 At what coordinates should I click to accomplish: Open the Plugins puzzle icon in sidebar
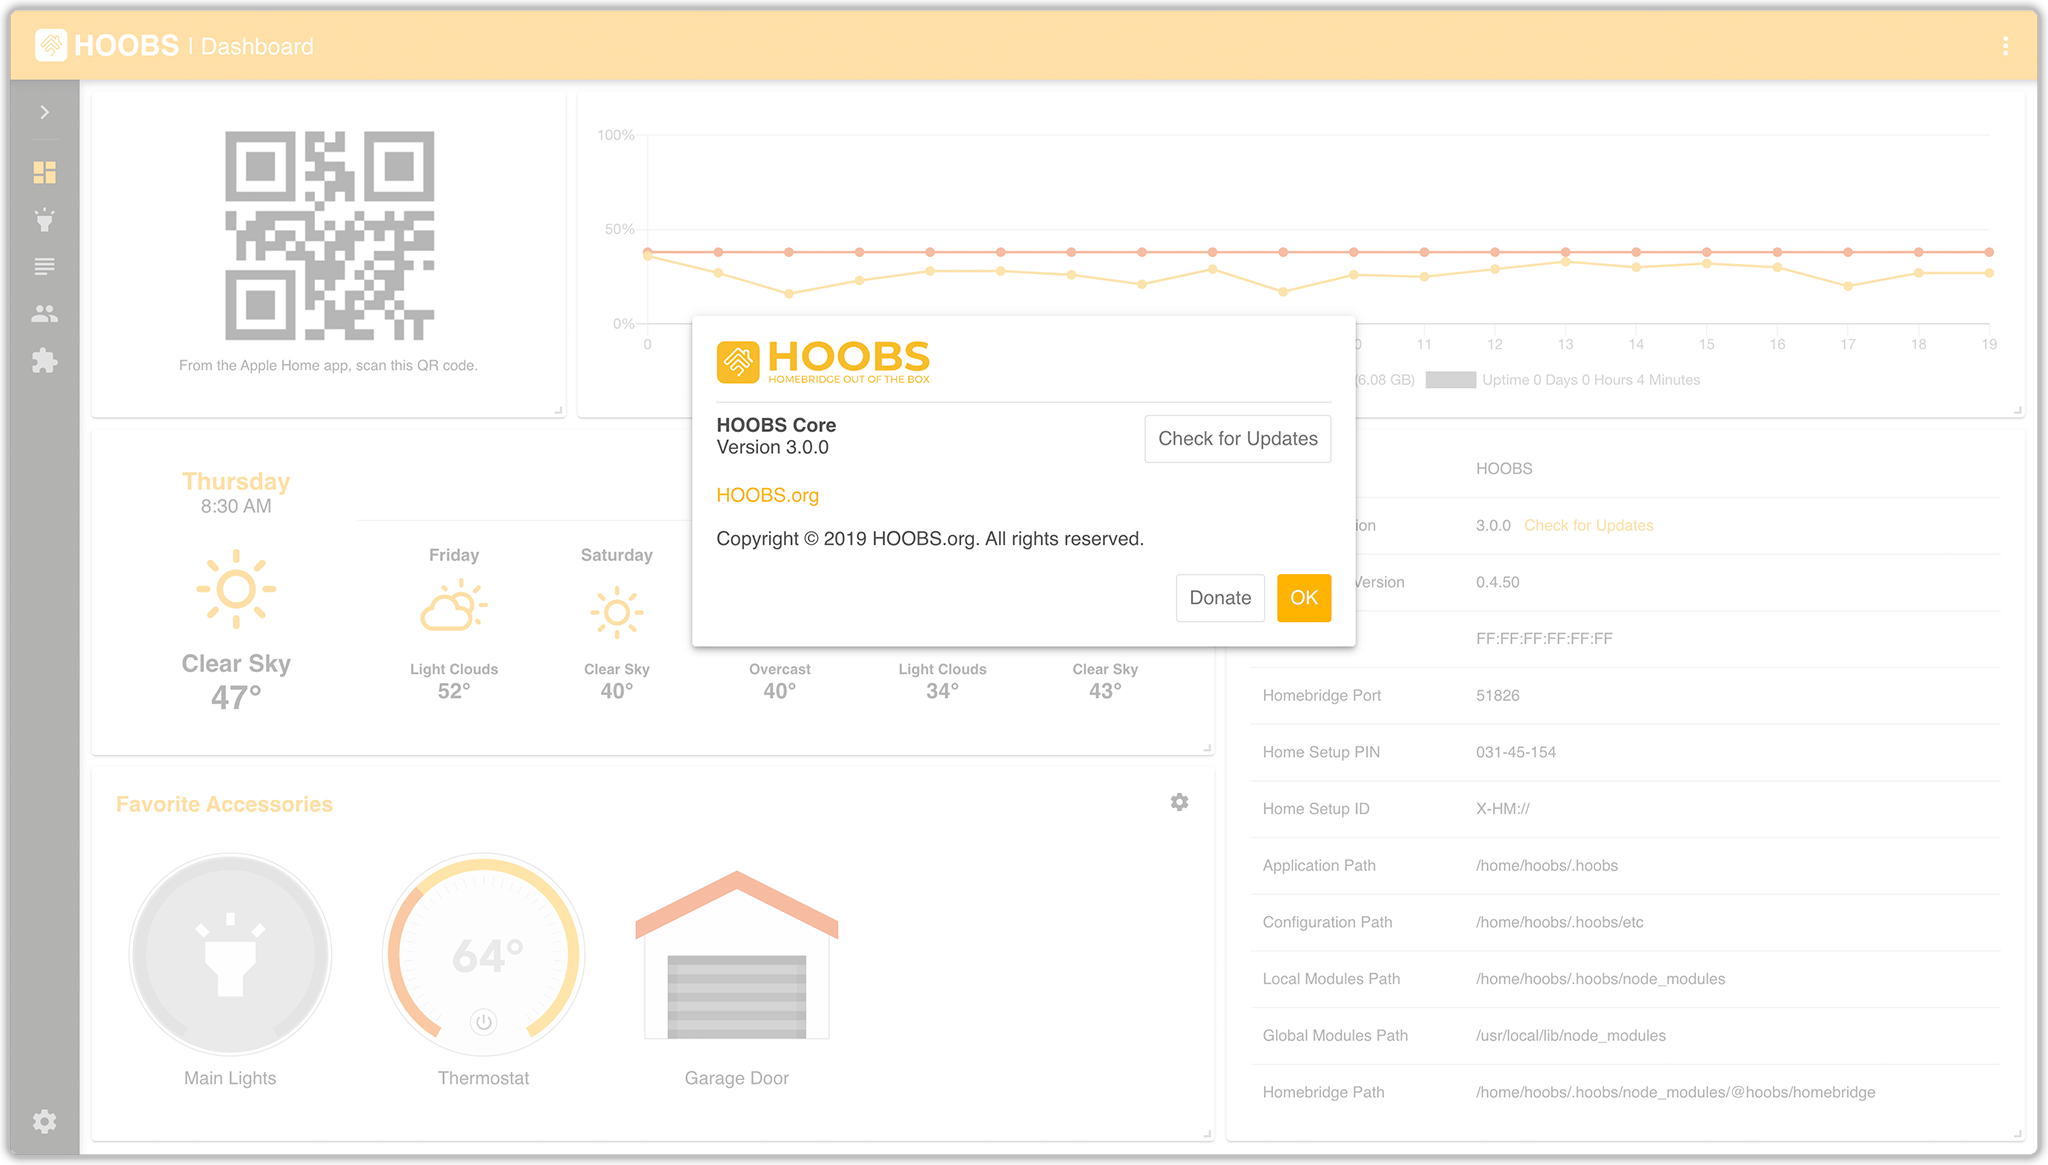click(x=44, y=361)
